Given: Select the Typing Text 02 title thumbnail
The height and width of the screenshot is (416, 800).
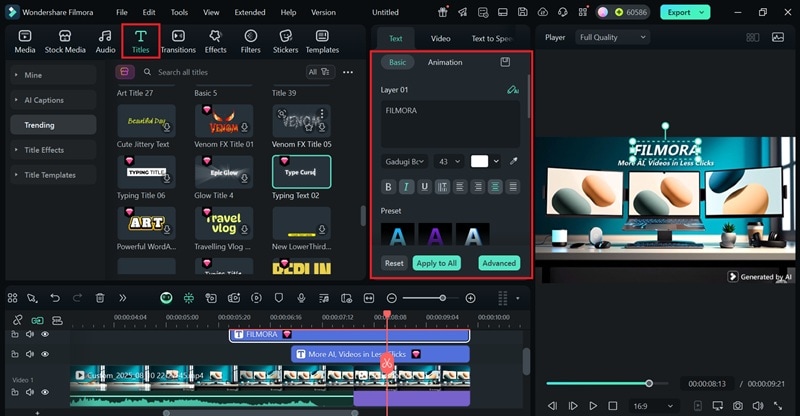Looking at the screenshot, I should pyautogui.click(x=301, y=172).
